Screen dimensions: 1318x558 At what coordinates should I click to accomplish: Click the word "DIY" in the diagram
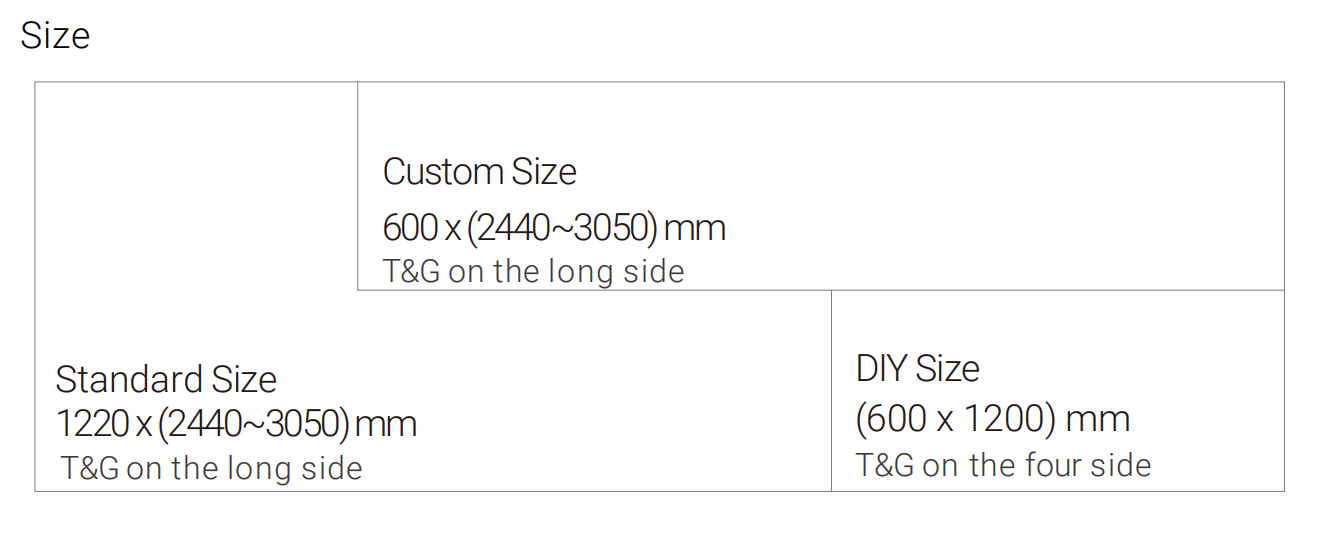(x=882, y=369)
